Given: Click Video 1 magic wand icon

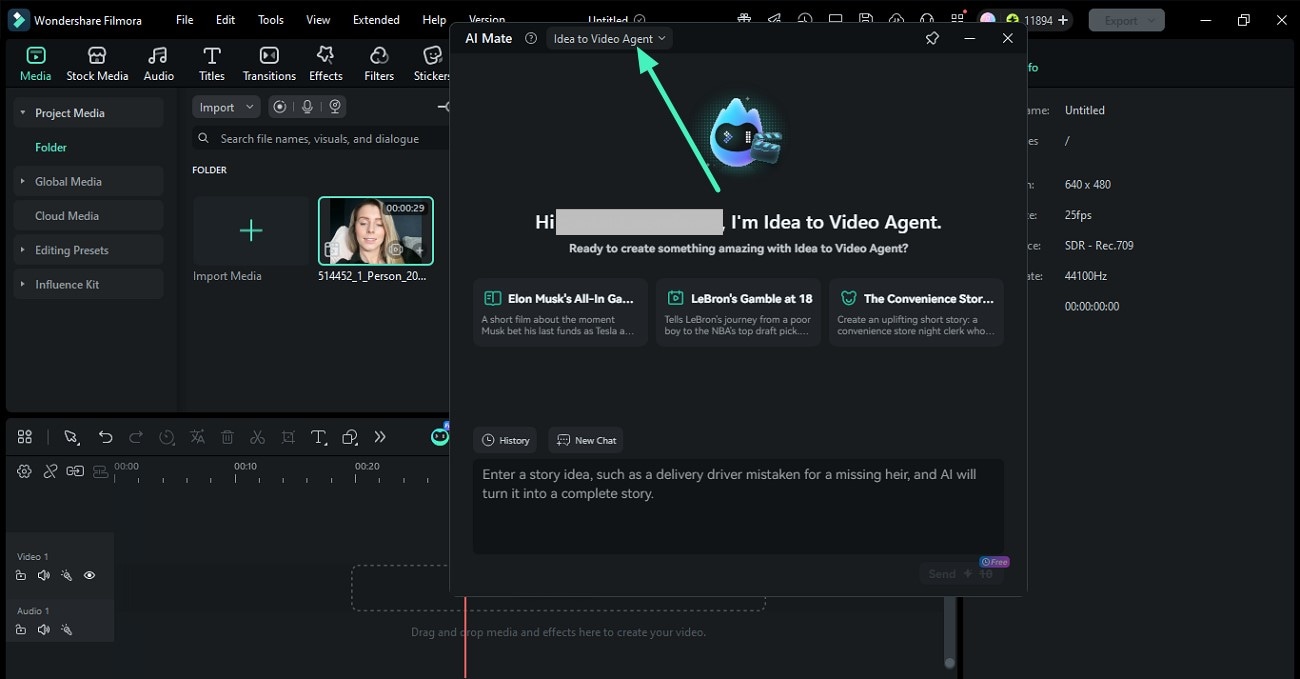Looking at the screenshot, I should pos(67,575).
